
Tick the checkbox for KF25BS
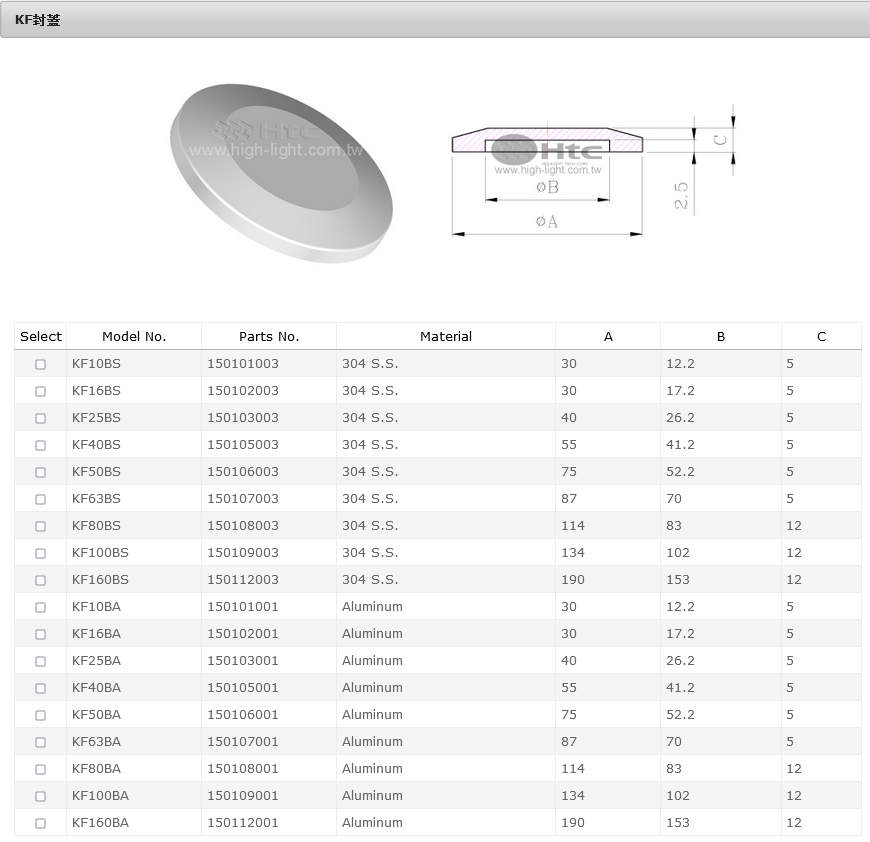coord(40,418)
